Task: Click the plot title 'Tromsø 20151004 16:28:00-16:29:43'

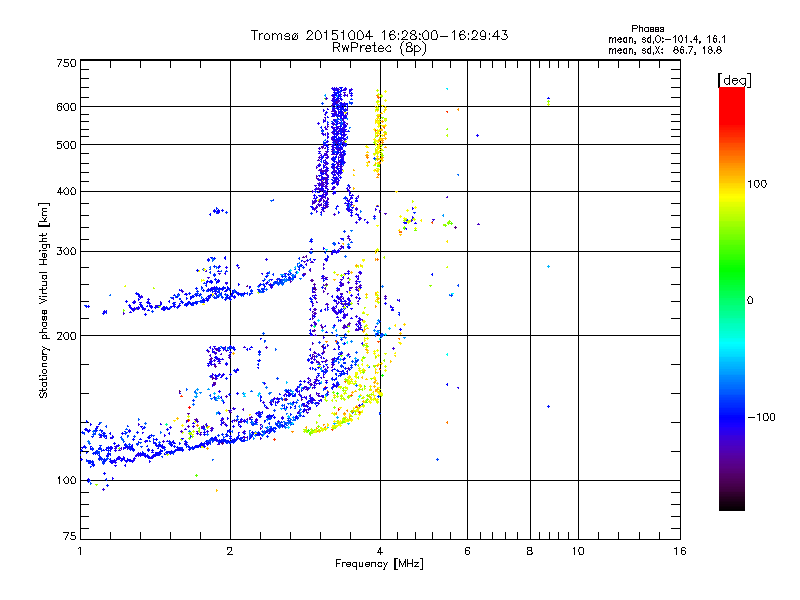Action: tap(379, 35)
